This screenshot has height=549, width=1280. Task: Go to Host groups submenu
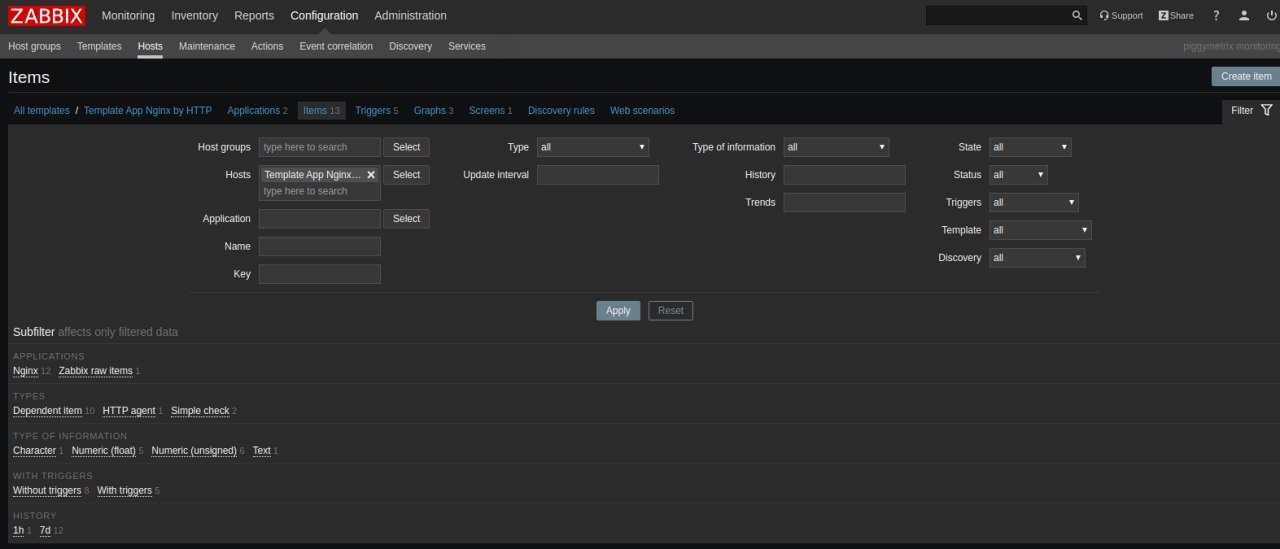tap(34, 46)
